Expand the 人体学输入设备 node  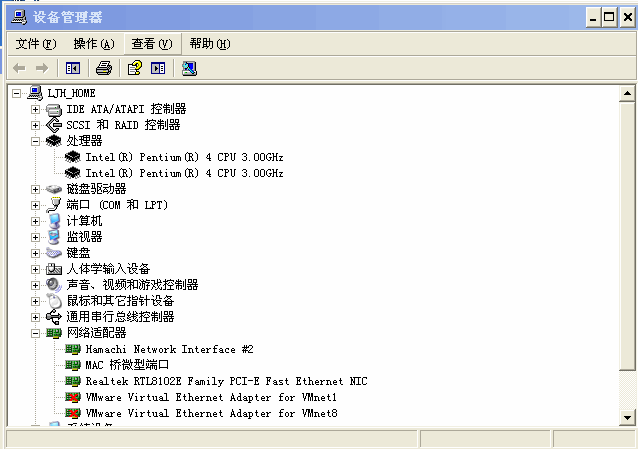(35, 269)
